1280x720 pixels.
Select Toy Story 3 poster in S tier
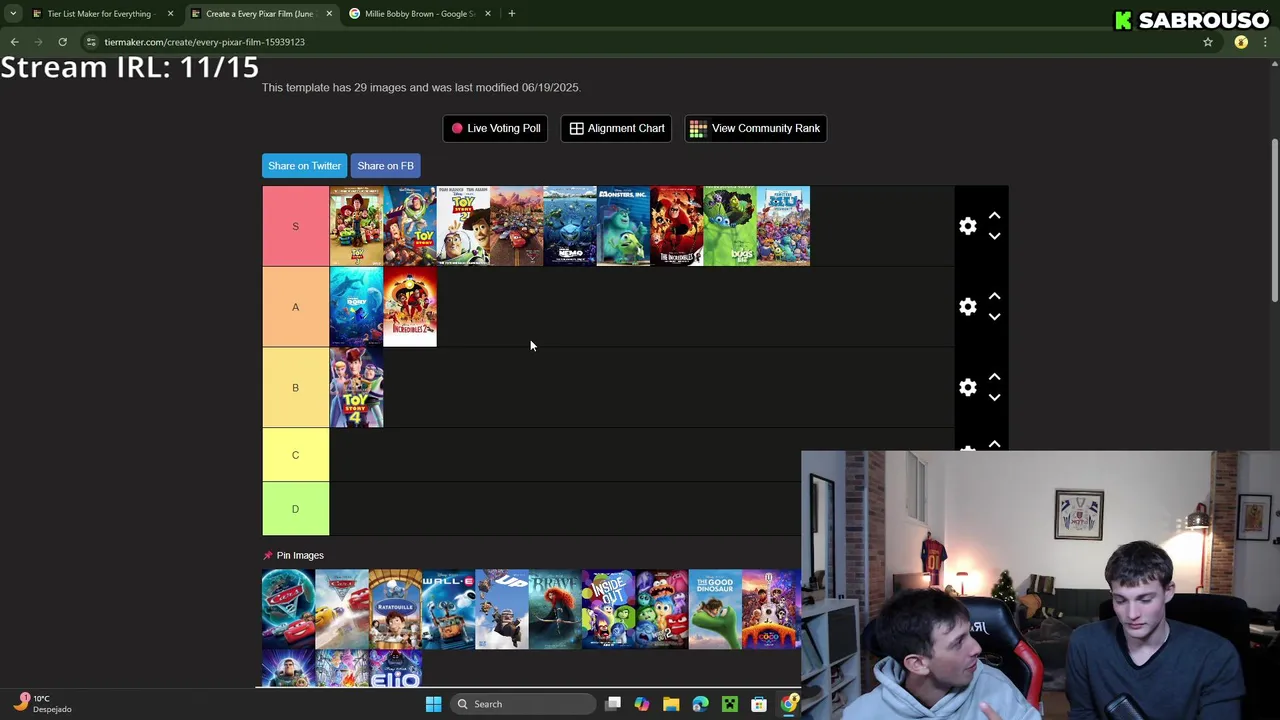coord(356,226)
